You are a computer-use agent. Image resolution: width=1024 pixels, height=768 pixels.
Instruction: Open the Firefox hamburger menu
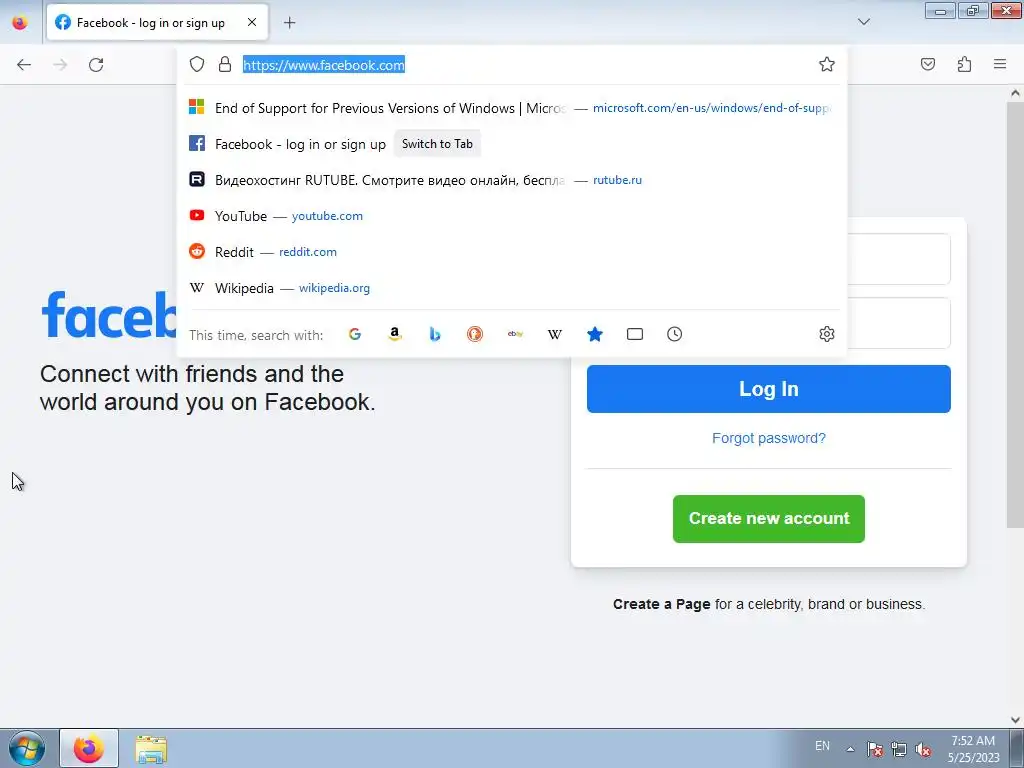pyautogui.click(x=1000, y=64)
